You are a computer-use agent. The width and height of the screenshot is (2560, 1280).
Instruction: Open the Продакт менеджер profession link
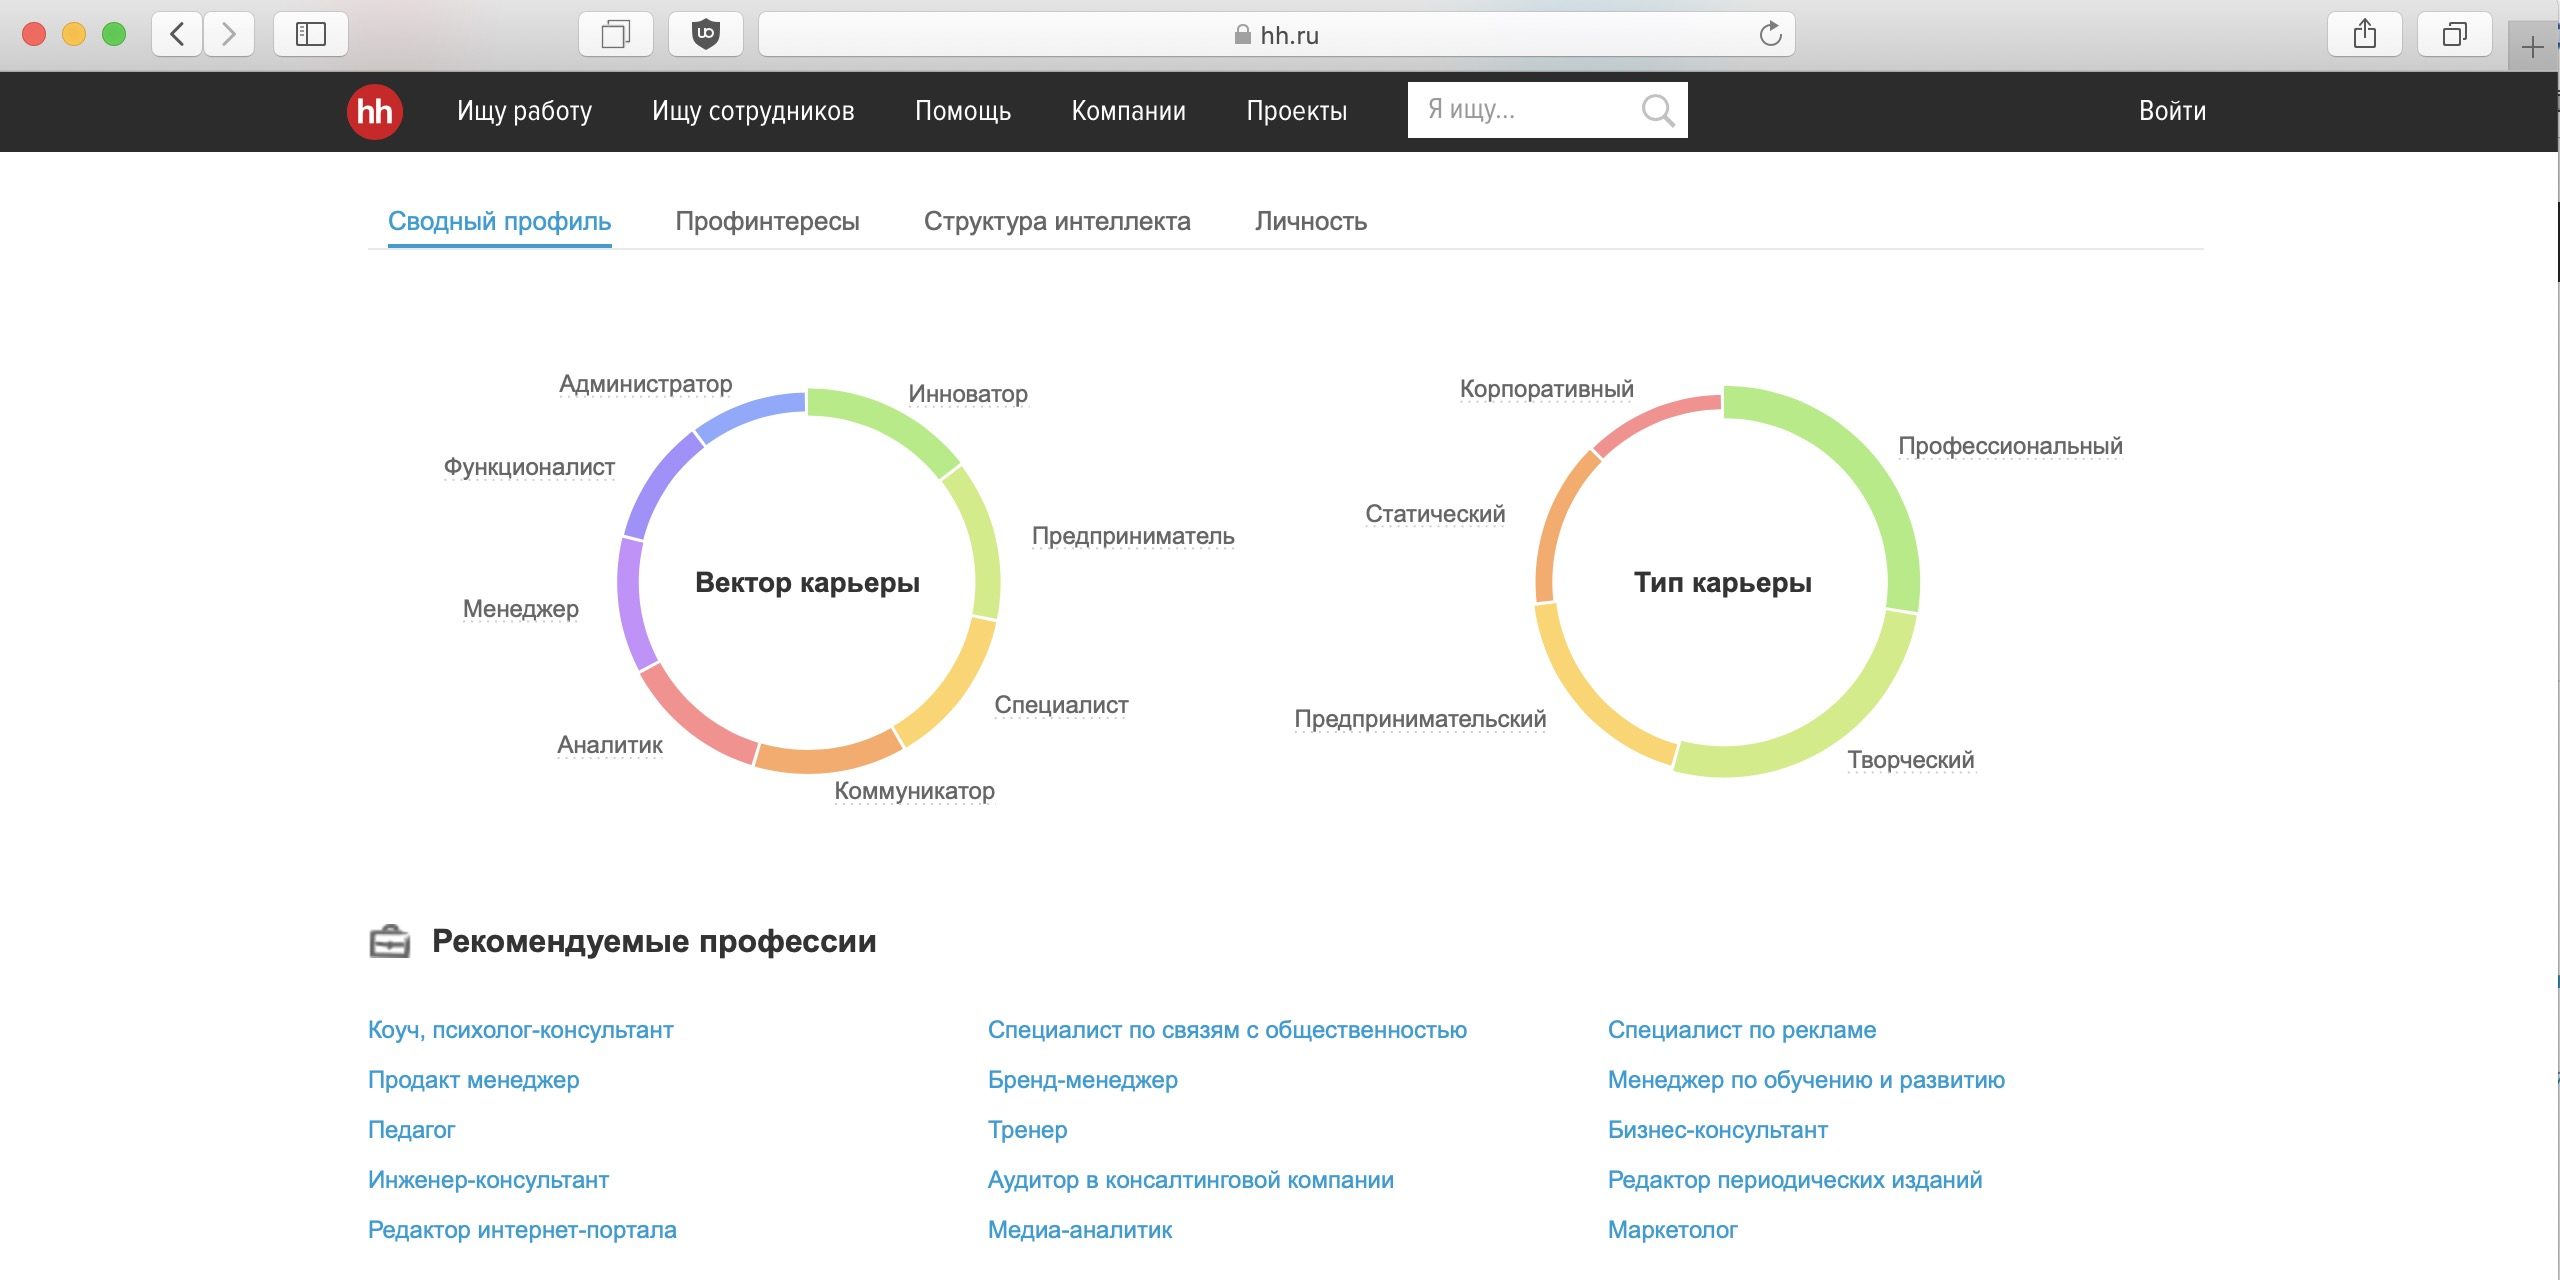click(473, 1080)
